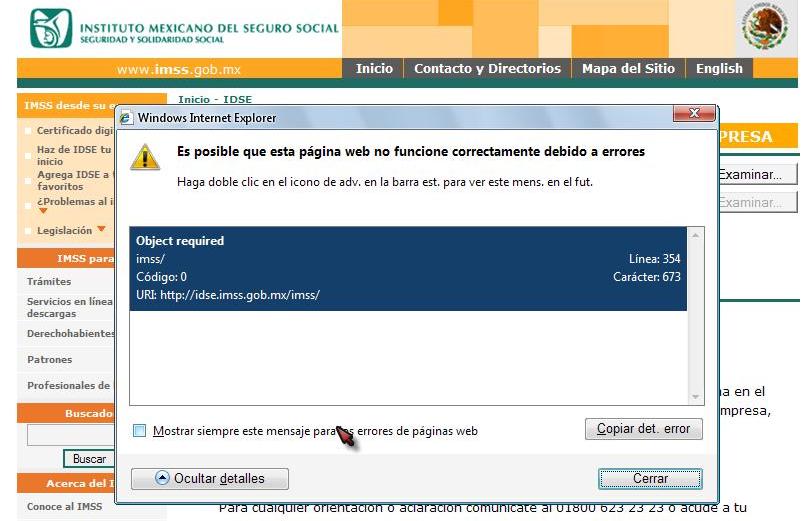Click the Carácter: 673 text

647,277
